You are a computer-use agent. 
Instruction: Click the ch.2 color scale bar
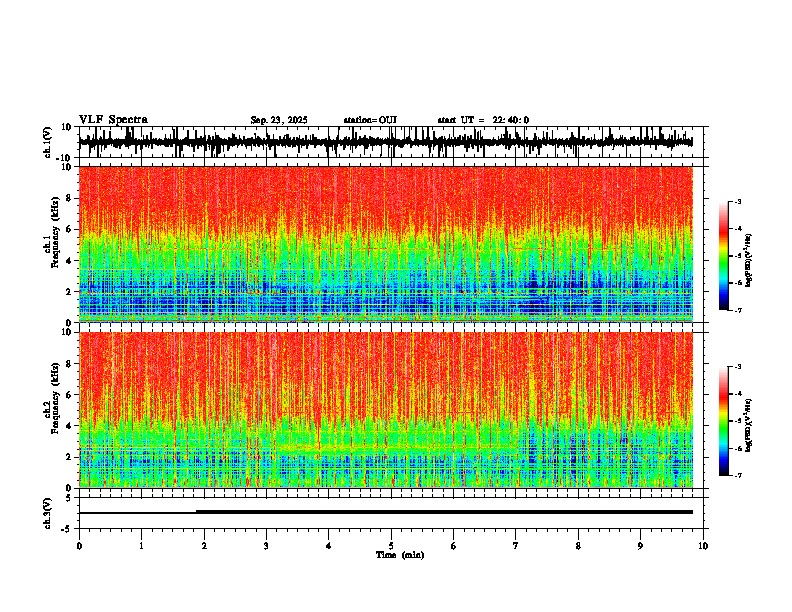[x=723, y=421]
